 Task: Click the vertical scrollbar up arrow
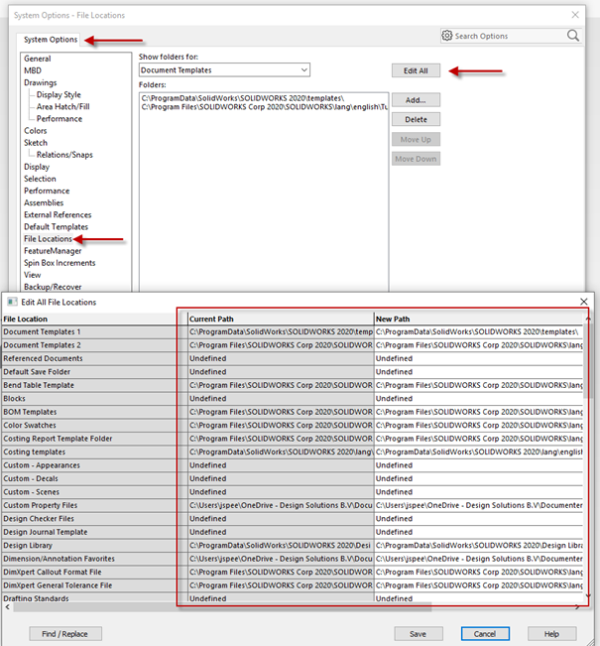tap(588, 319)
